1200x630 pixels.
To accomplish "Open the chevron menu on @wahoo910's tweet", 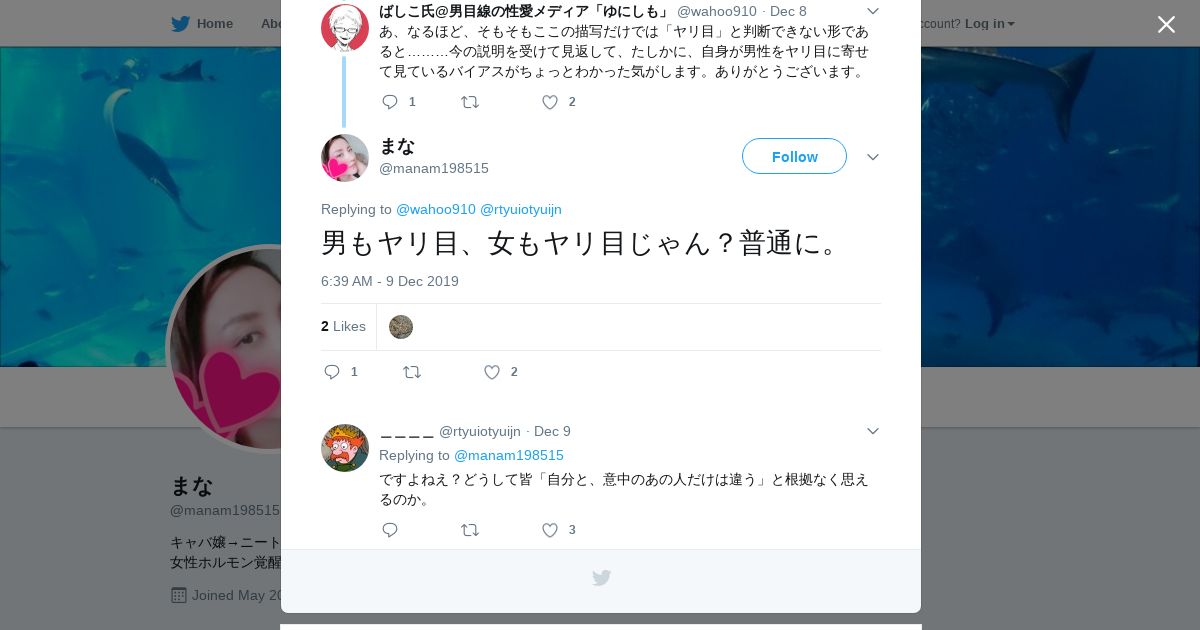I will tap(872, 11).
